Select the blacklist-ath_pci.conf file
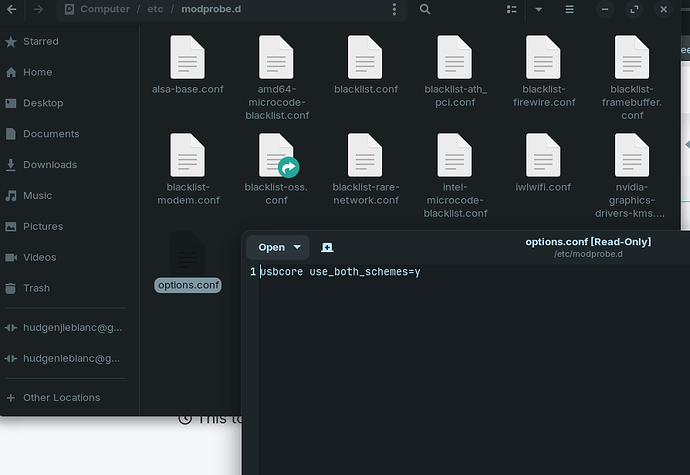690x475 pixels. point(455,72)
